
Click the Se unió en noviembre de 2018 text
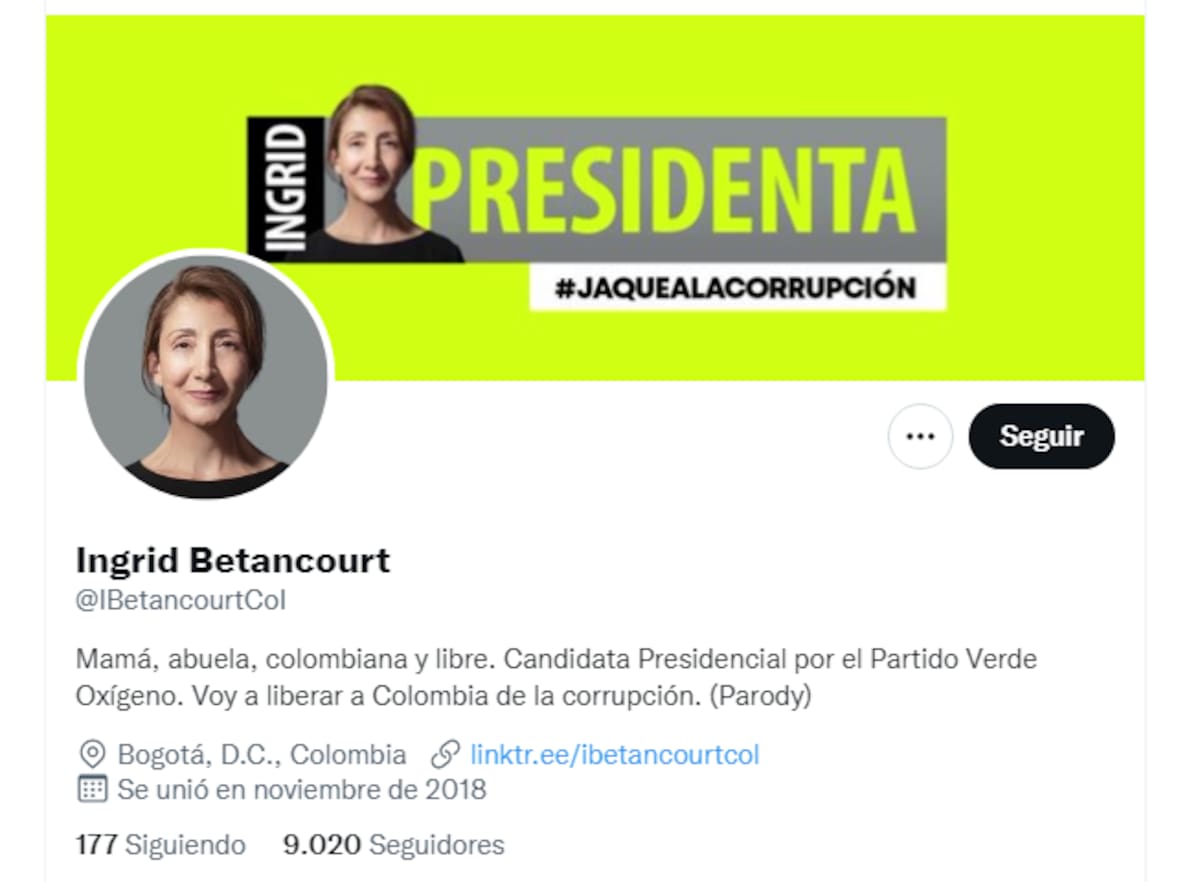pos(302,789)
